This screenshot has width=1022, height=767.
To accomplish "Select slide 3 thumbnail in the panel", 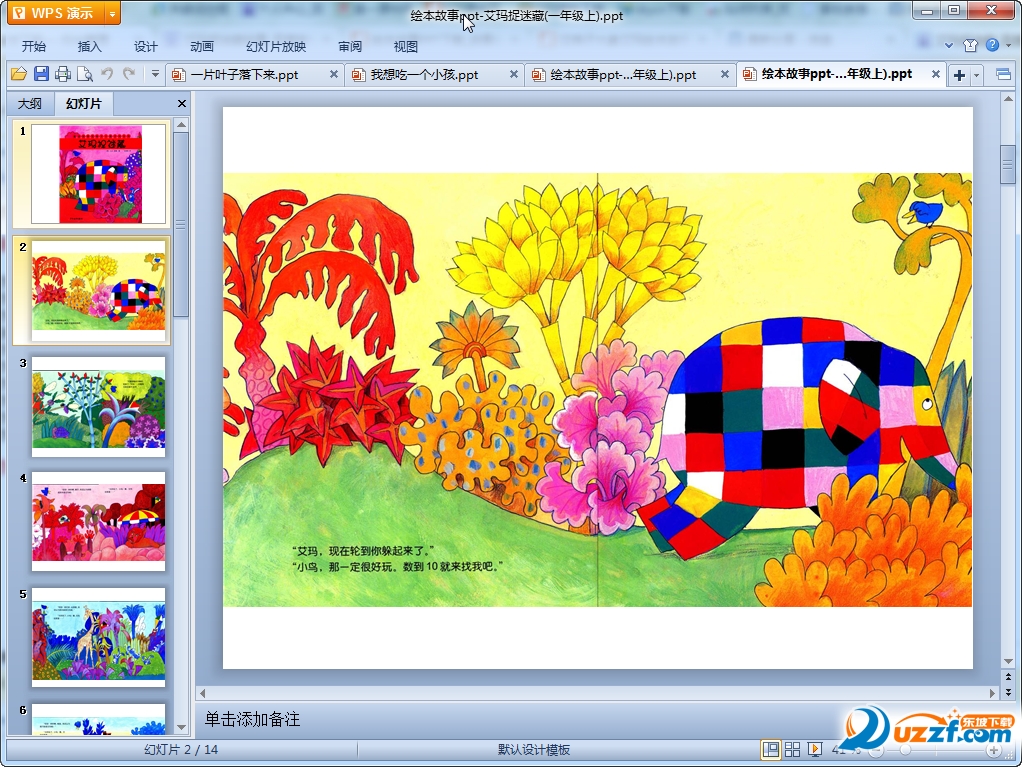I will point(98,406).
